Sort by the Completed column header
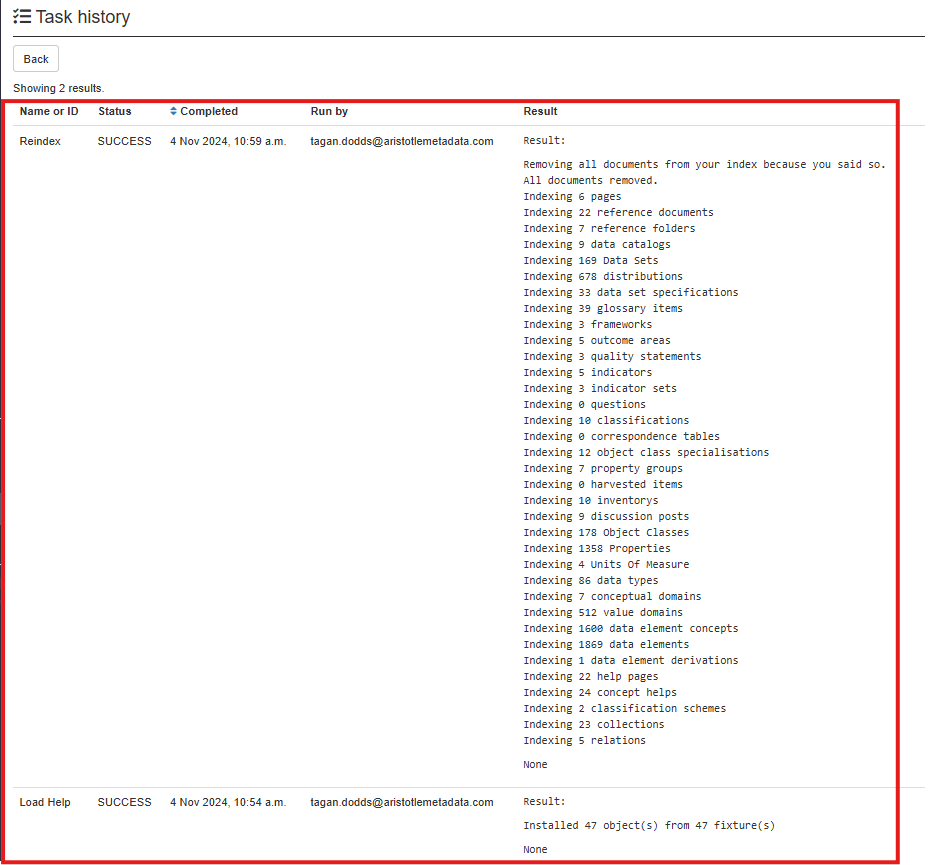Screen dimensions: 932x865 [209, 111]
